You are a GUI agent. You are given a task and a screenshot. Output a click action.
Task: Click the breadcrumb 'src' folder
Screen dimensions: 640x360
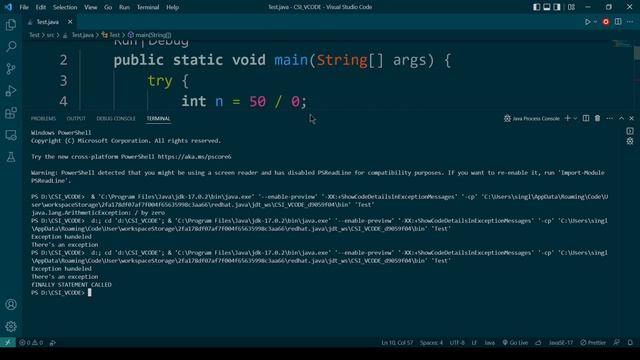50,35
